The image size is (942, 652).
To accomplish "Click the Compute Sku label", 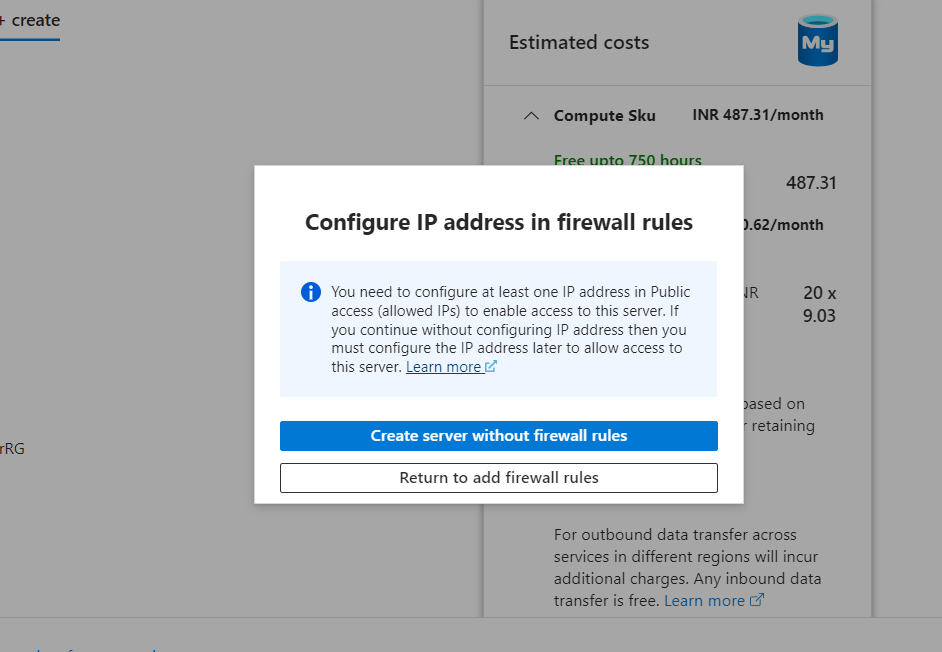I will pos(604,115).
